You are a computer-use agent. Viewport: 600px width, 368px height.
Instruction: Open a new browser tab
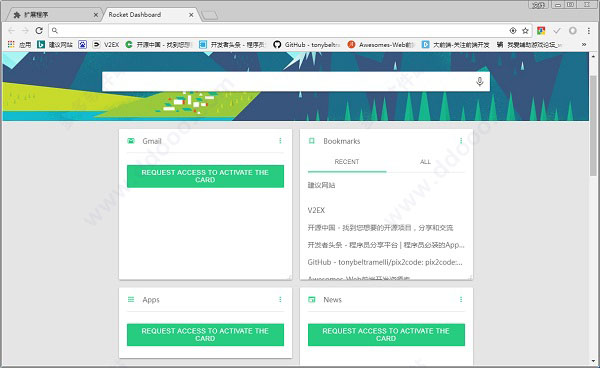(210, 15)
